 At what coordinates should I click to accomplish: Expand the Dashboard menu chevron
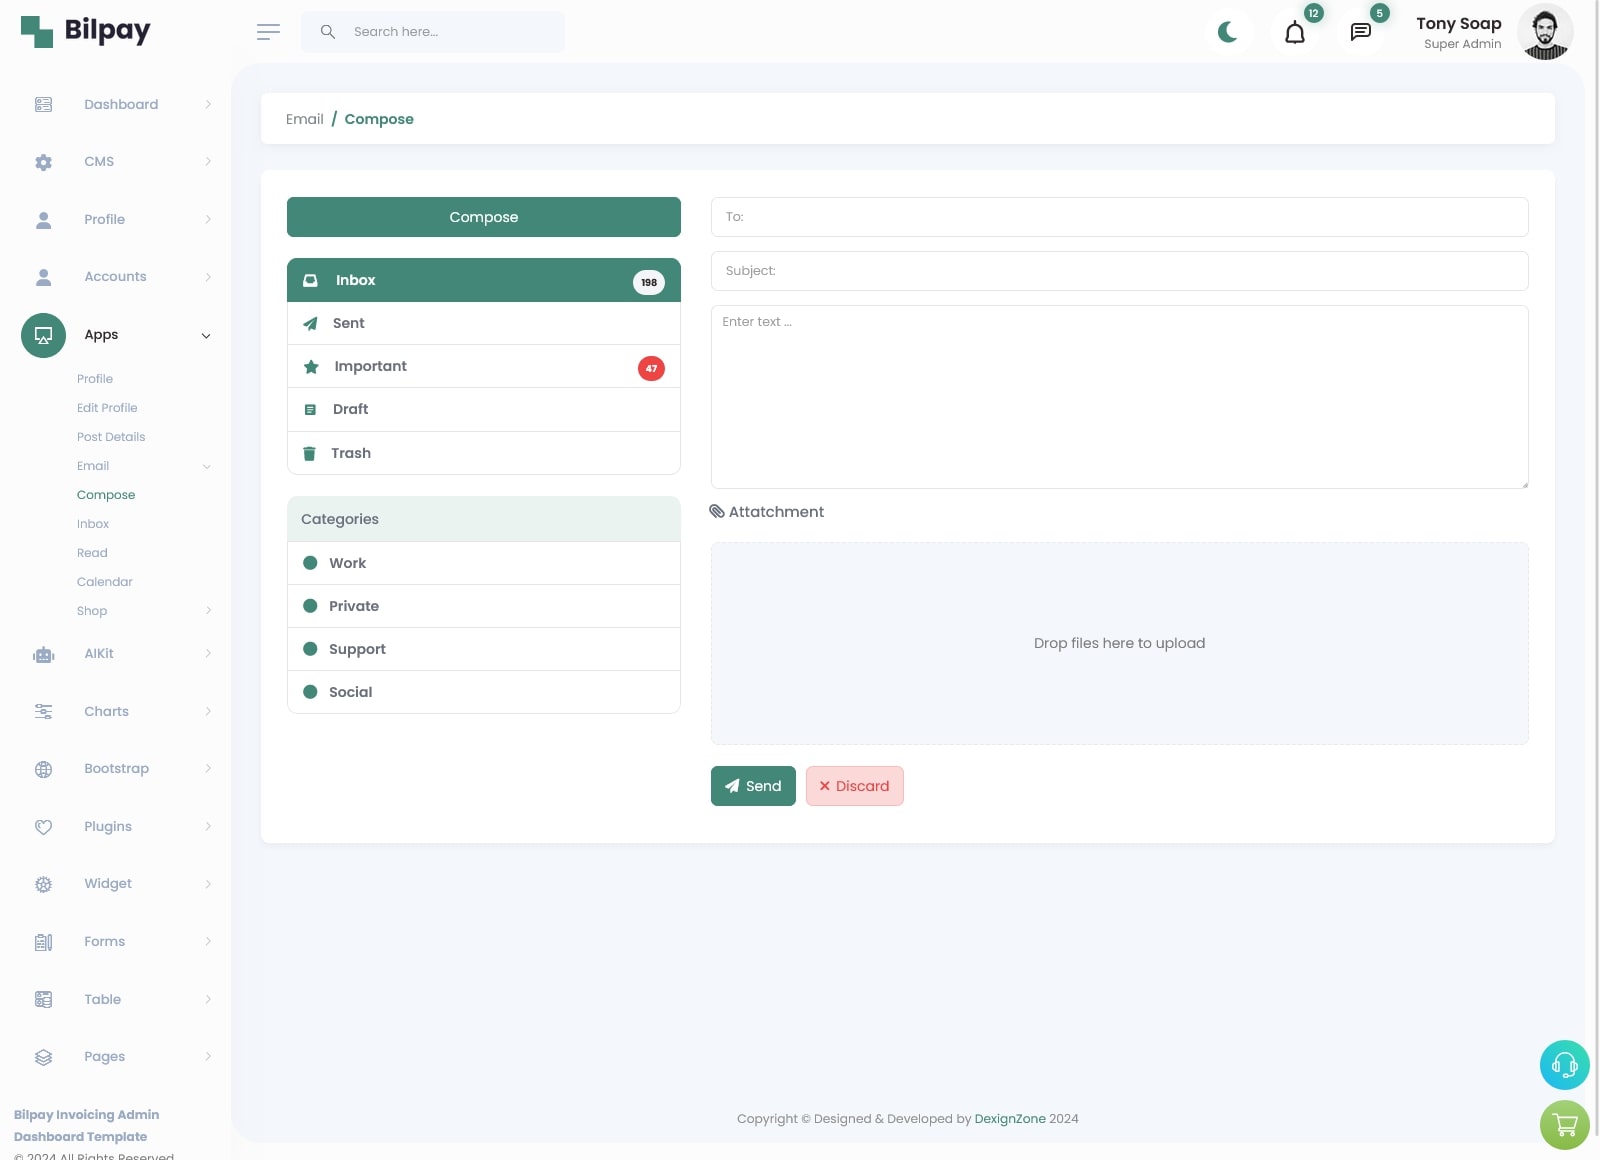[x=208, y=105]
